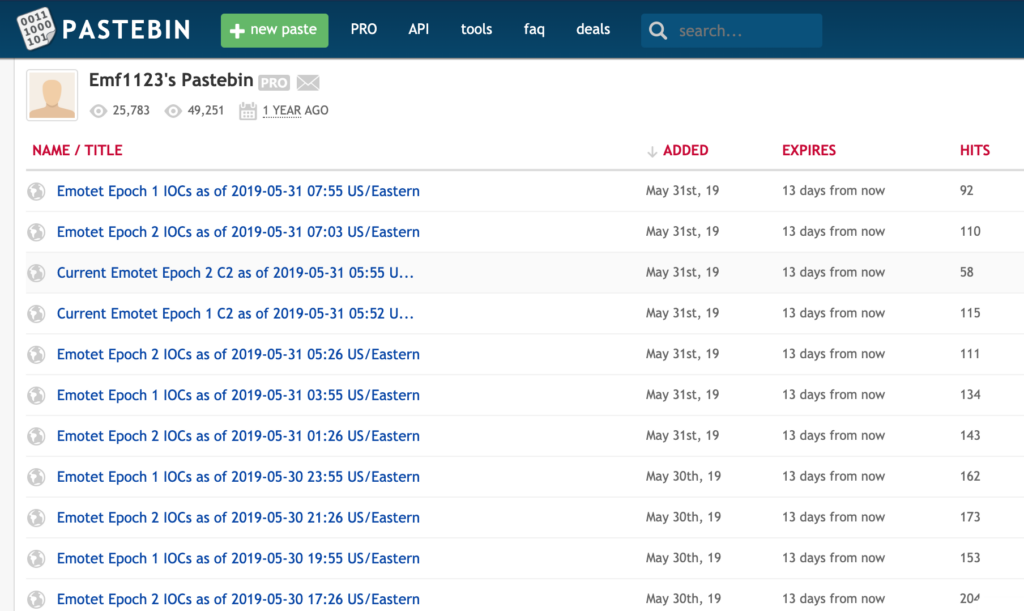The image size is (1024, 611).
Task: Click hits value 92 in first row
Action: pos(967,191)
